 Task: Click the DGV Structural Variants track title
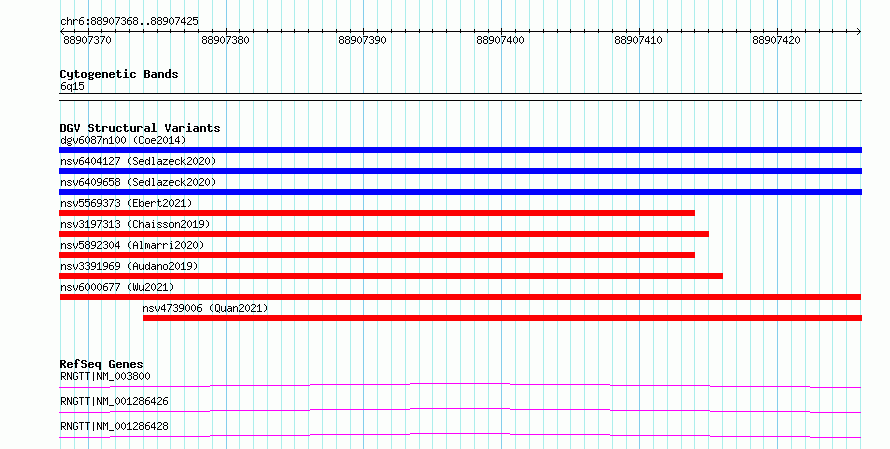[140, 128]
